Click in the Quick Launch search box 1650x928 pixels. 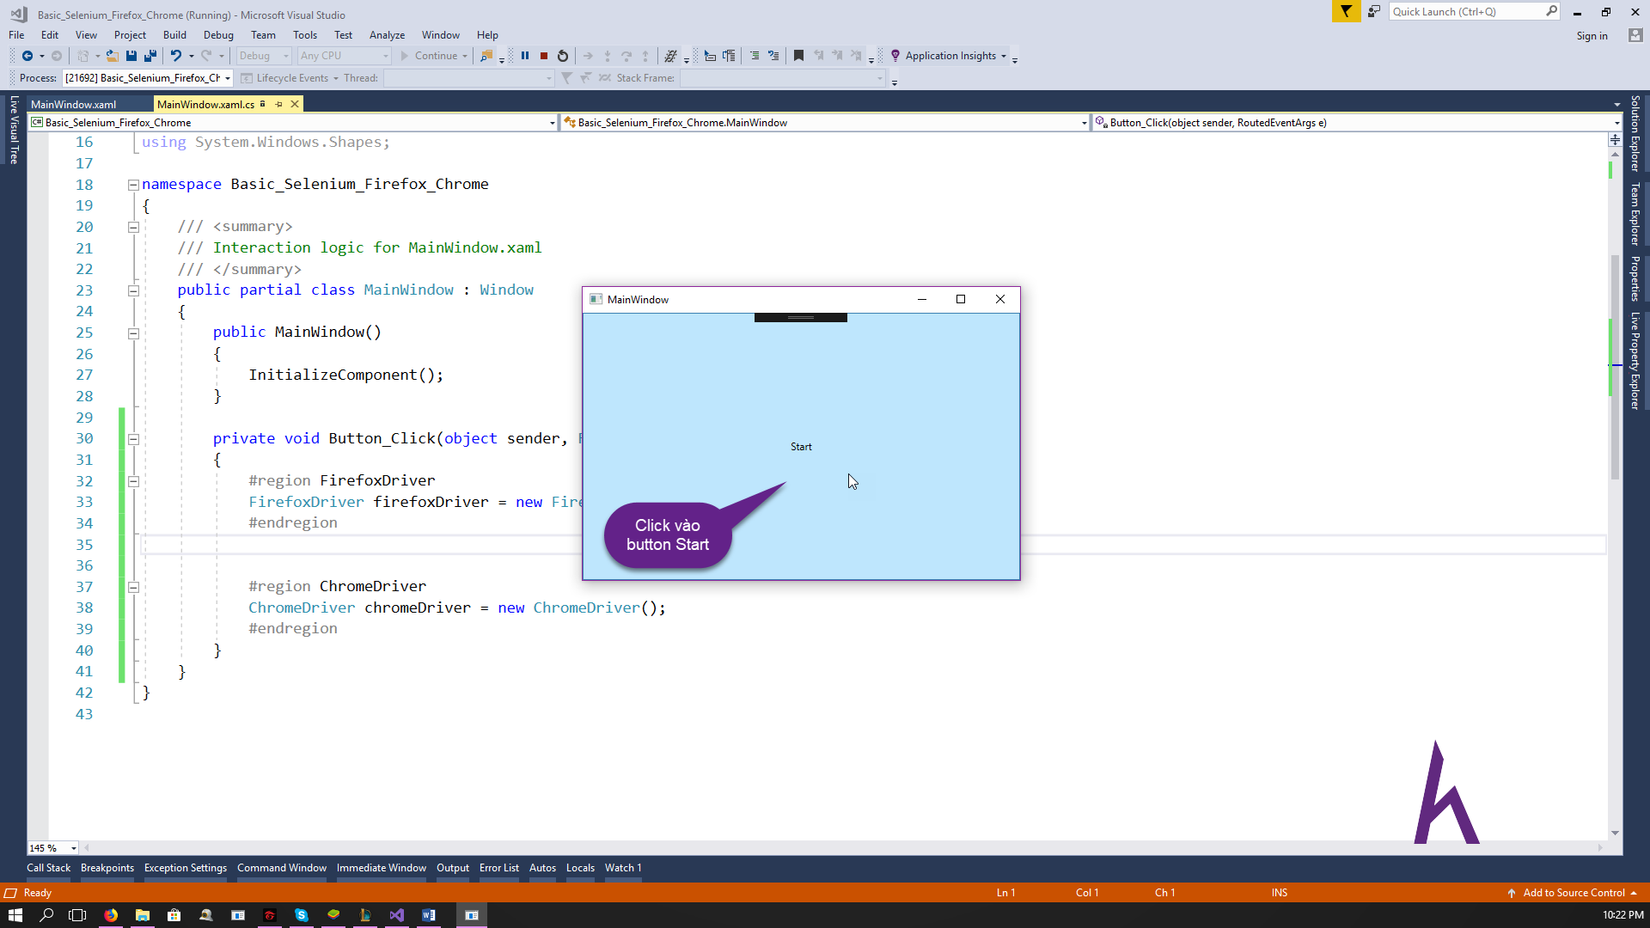(x=1465, y=11)
